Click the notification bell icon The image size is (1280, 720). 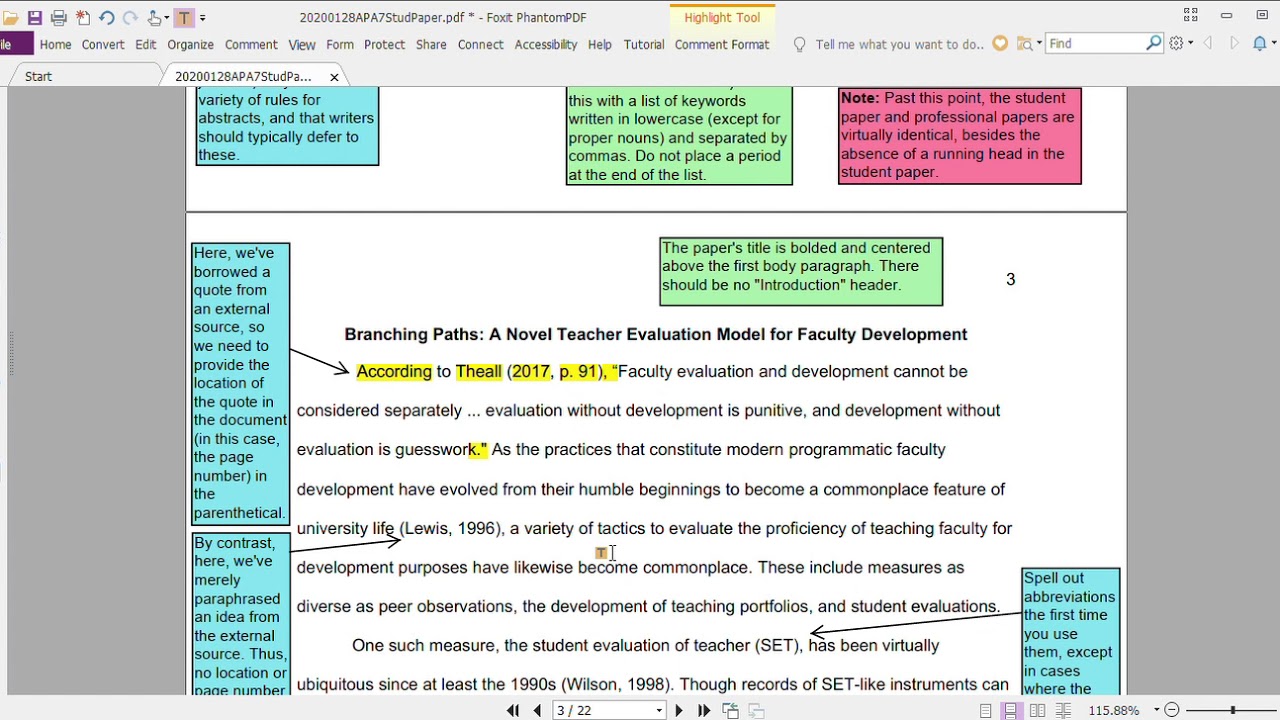[1260, 43]
